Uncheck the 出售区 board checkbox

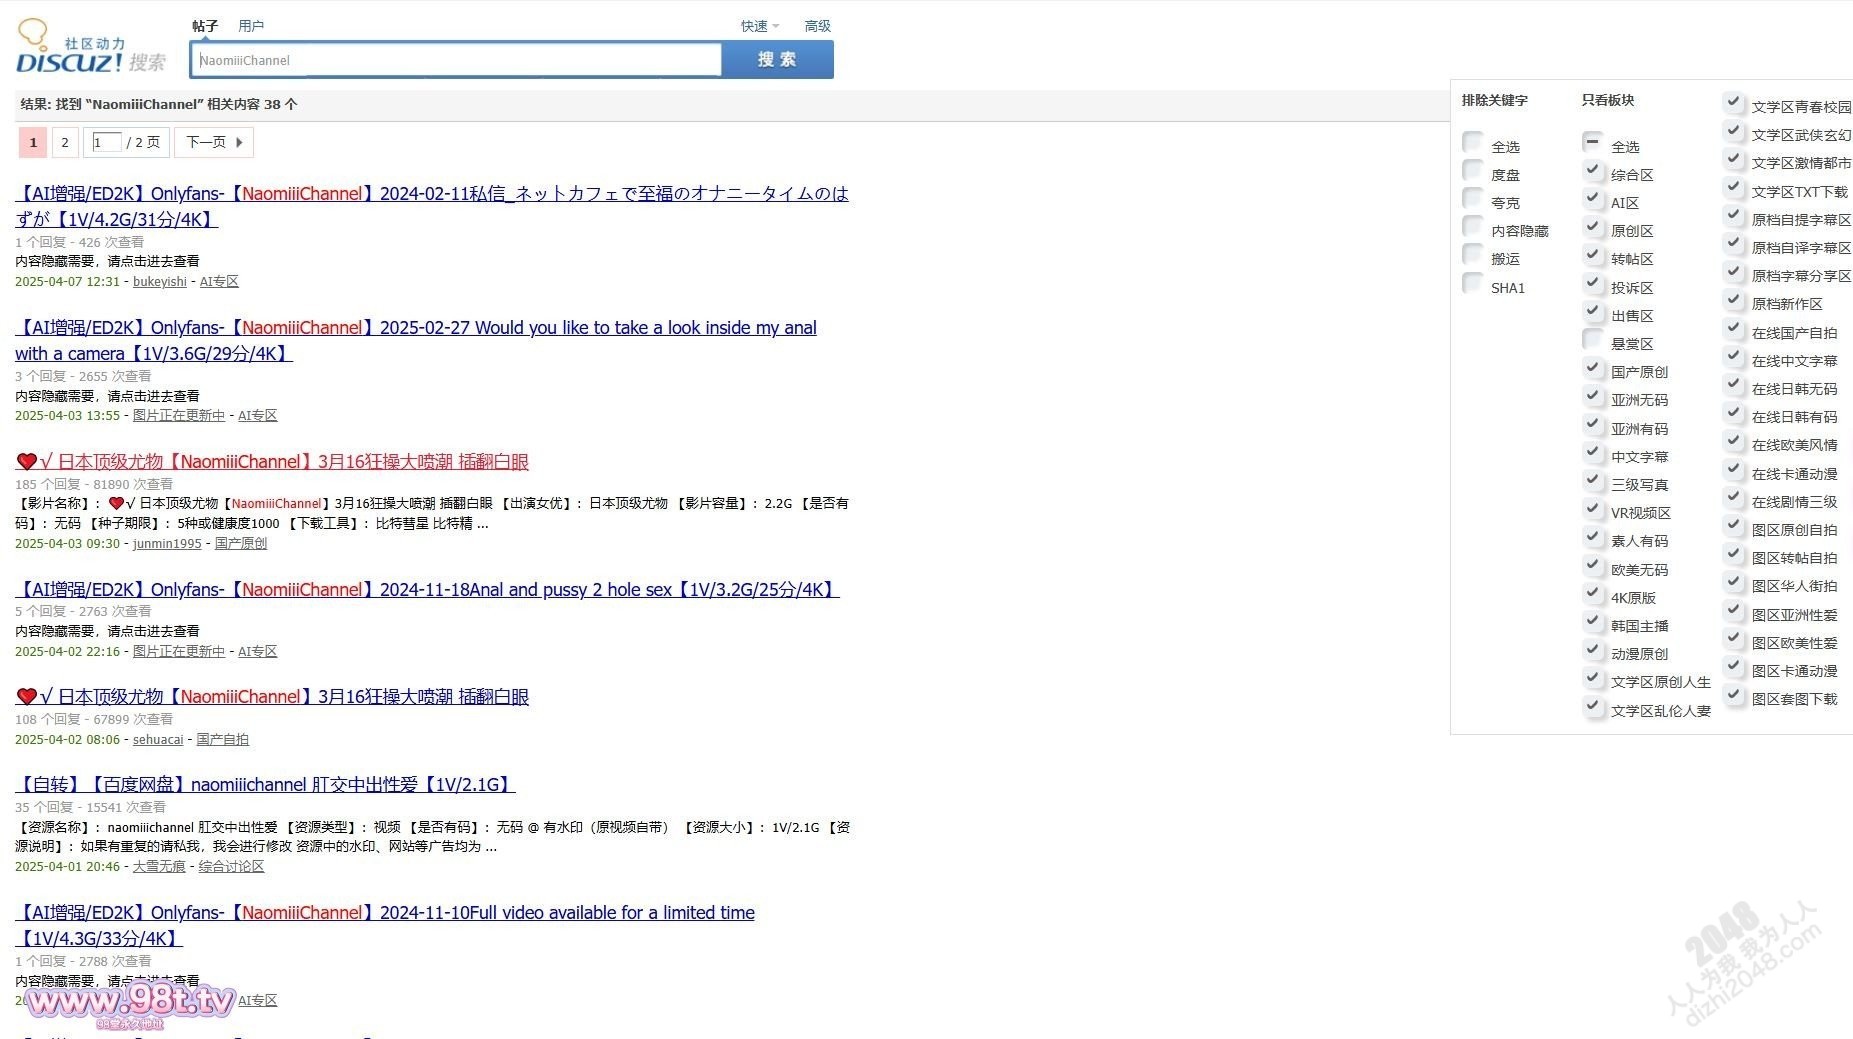[1593, 311]
